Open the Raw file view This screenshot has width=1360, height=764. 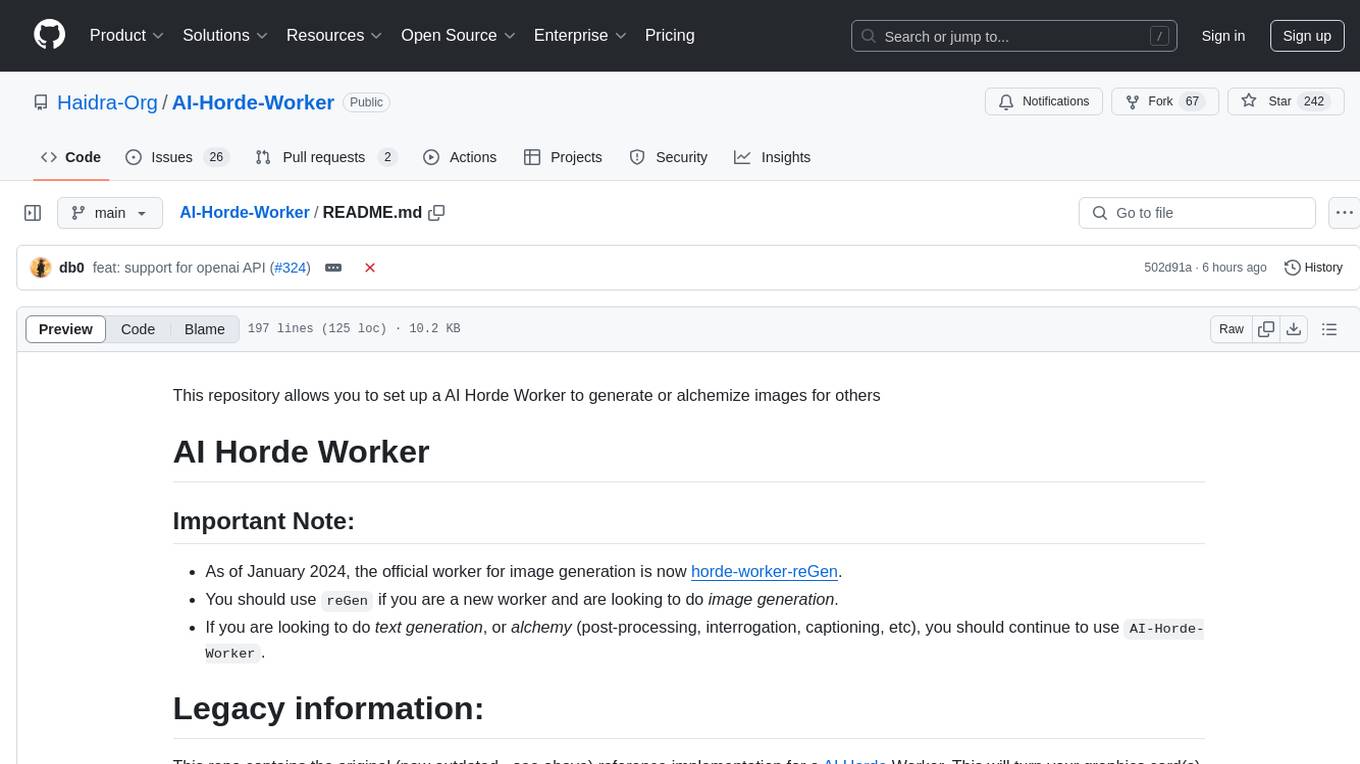(1231, 329)
